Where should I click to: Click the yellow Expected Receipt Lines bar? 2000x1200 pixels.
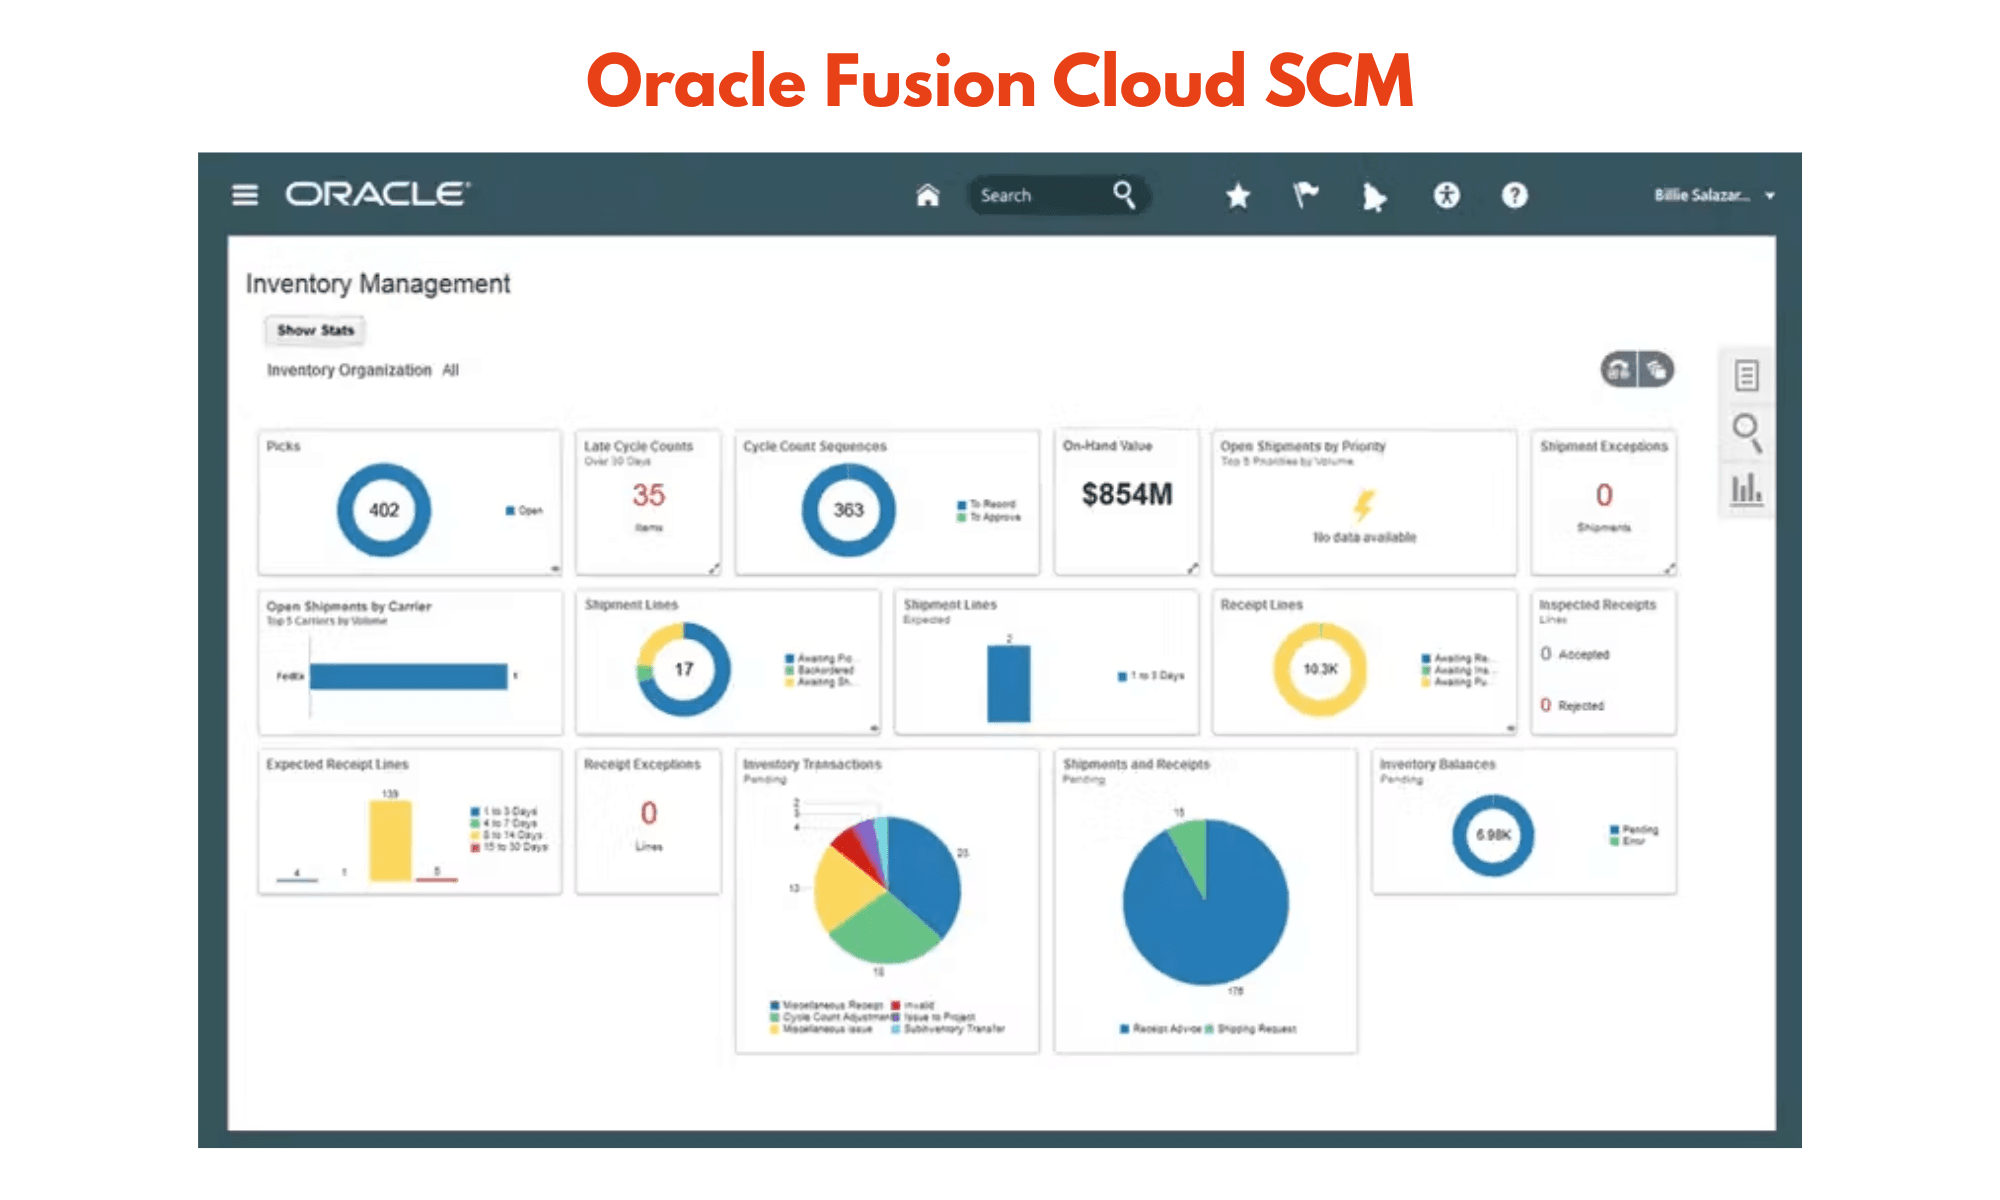pyautogui.click(x=390, y=841)
